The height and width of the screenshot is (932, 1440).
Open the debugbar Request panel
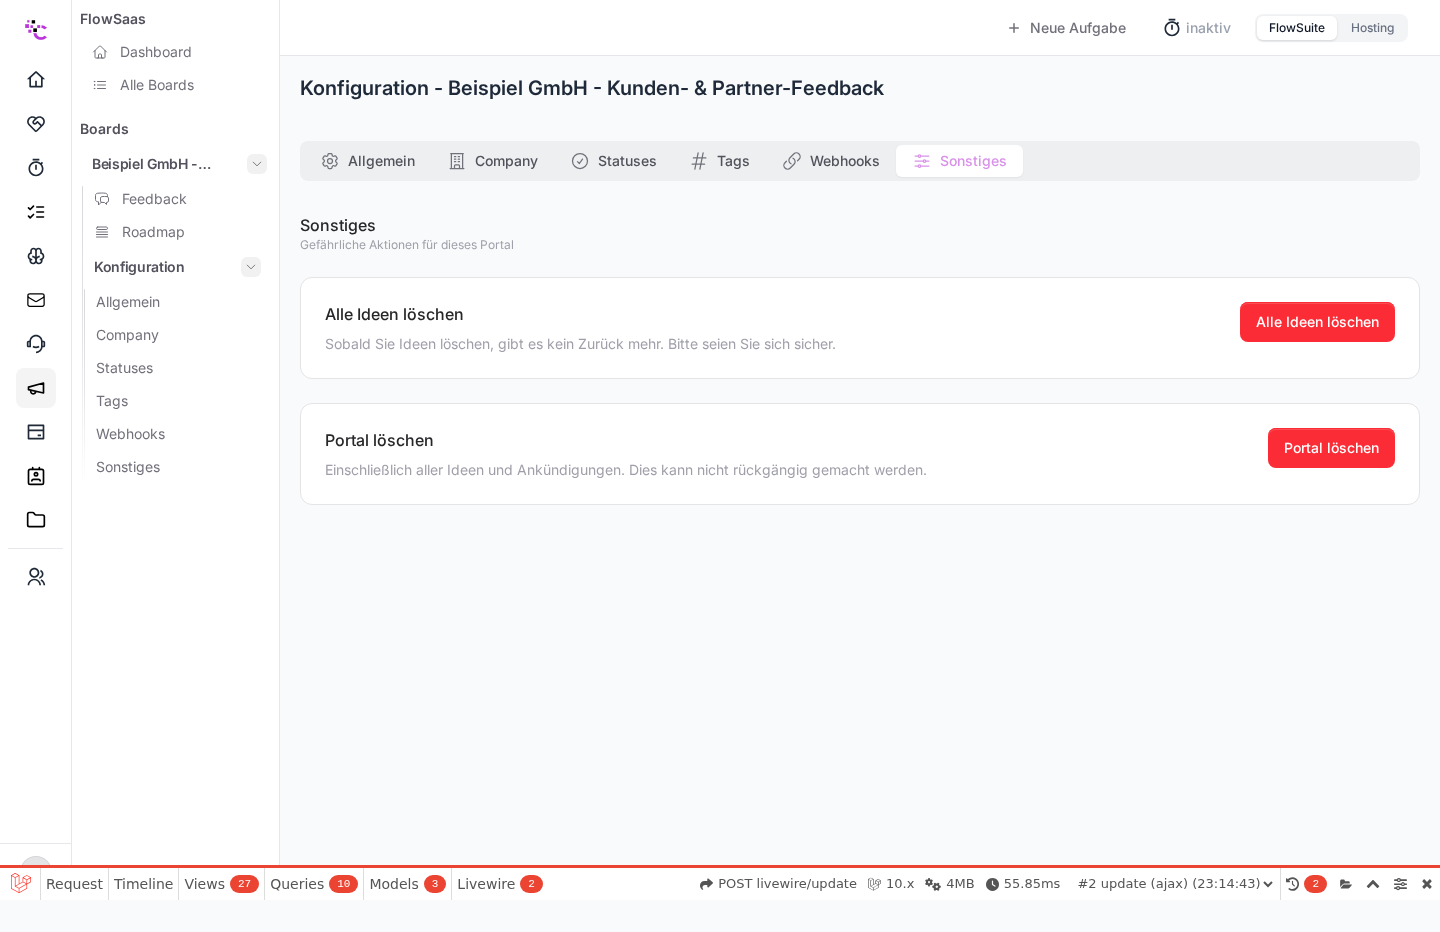(74, 884)
